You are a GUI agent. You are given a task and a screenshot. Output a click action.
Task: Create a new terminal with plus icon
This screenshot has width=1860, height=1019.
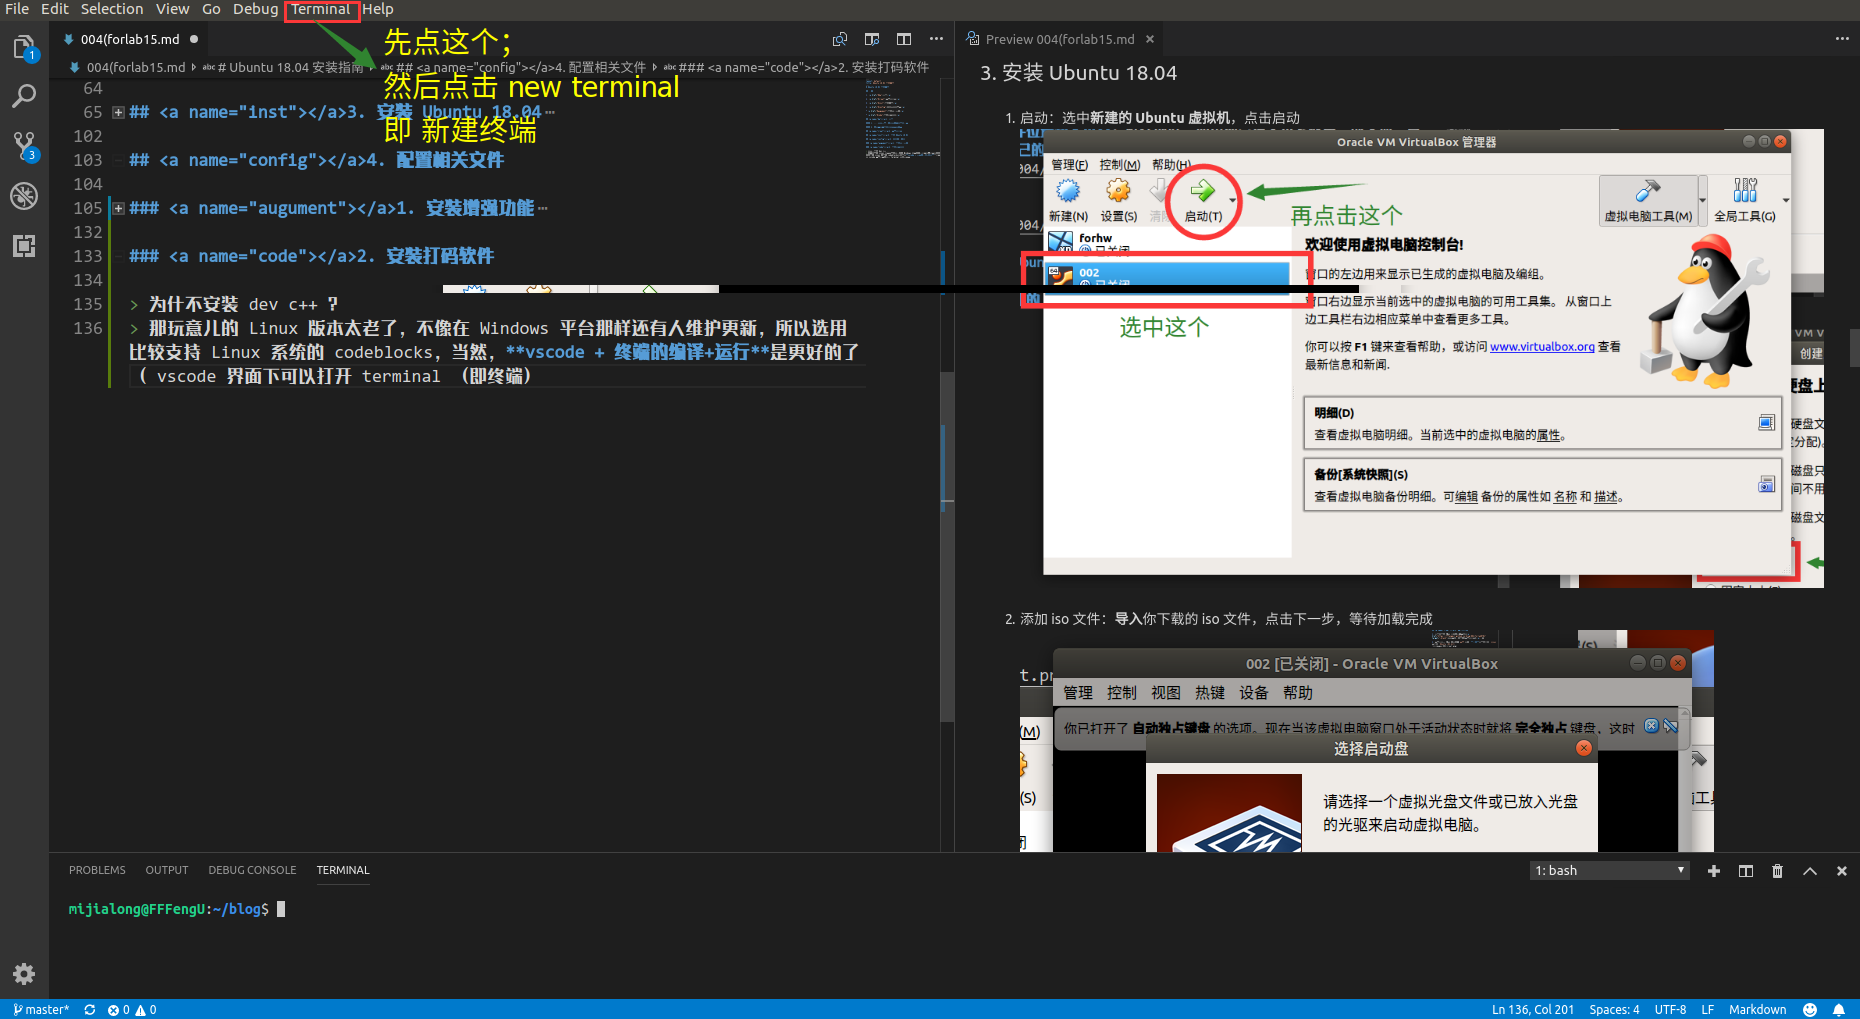click(1713, 871)
